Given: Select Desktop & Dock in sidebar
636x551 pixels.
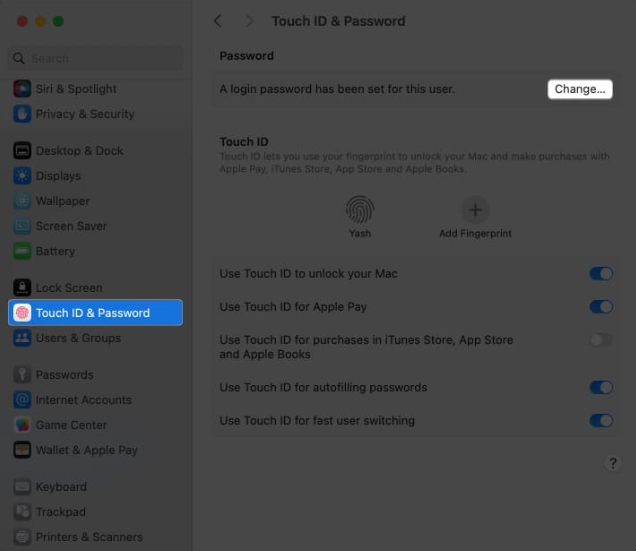Looking at the screenshot, I should (79, 151).
